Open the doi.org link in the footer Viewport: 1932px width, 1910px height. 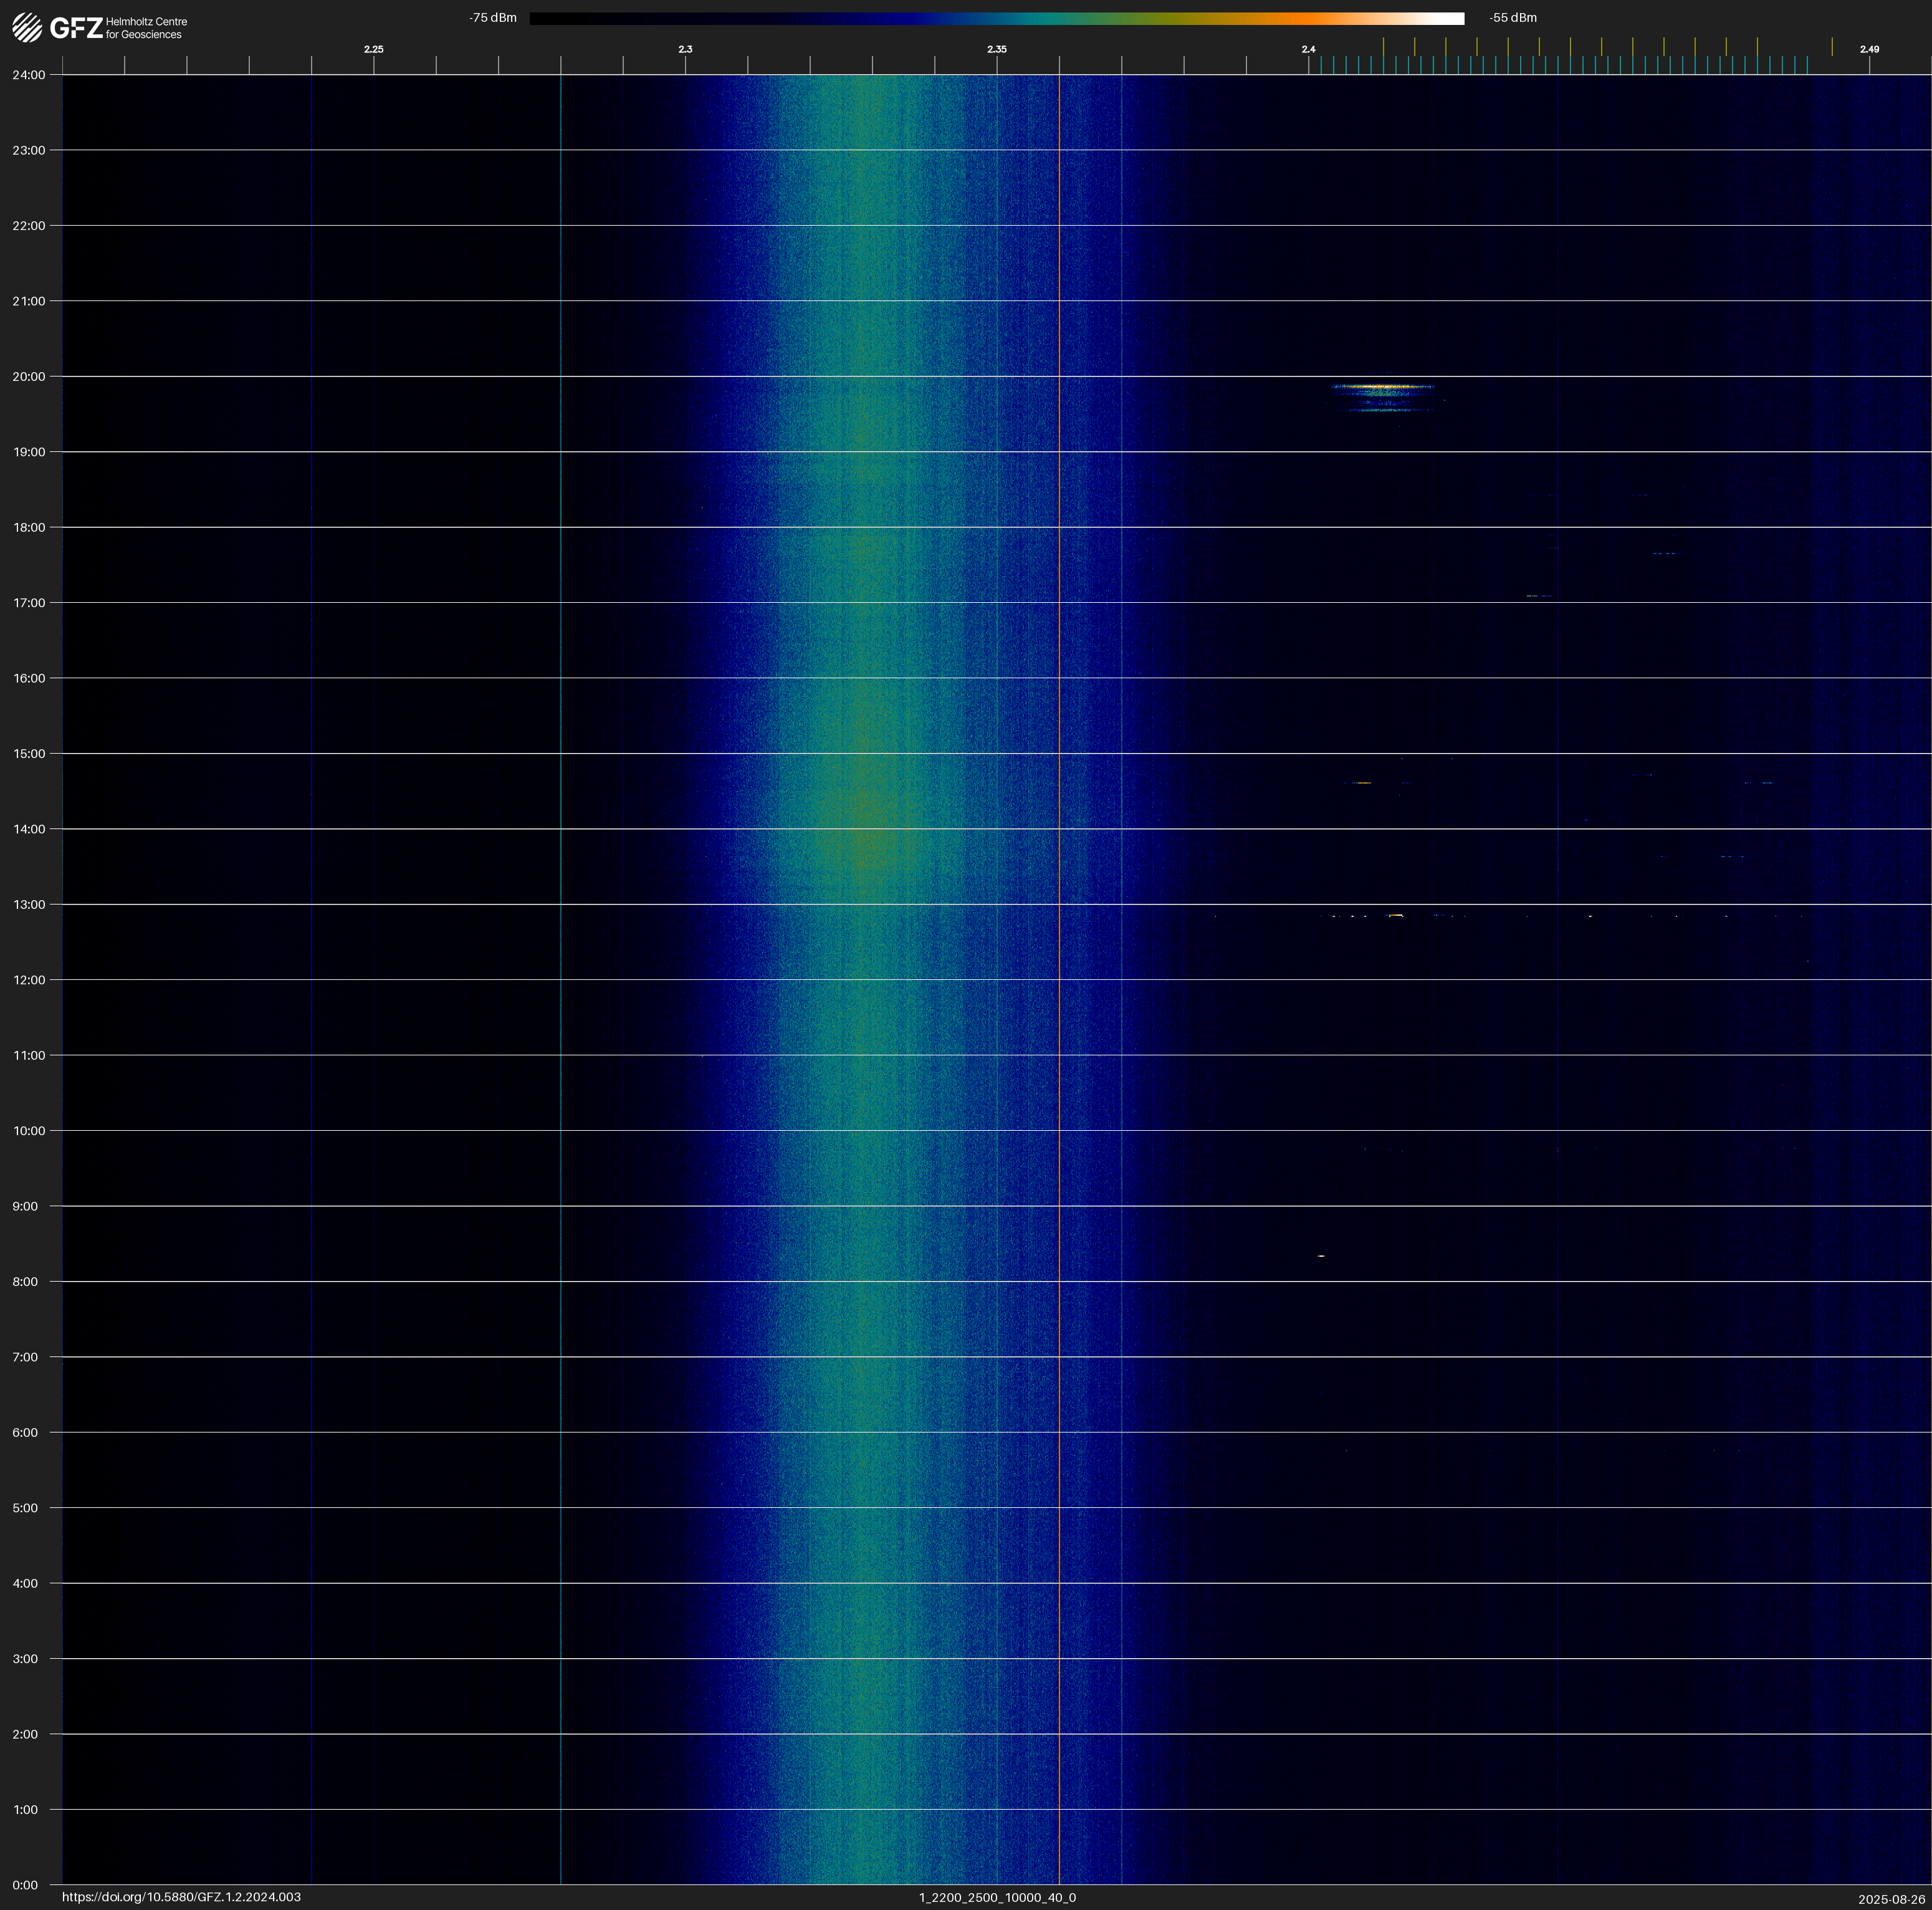click(181, 1897)
